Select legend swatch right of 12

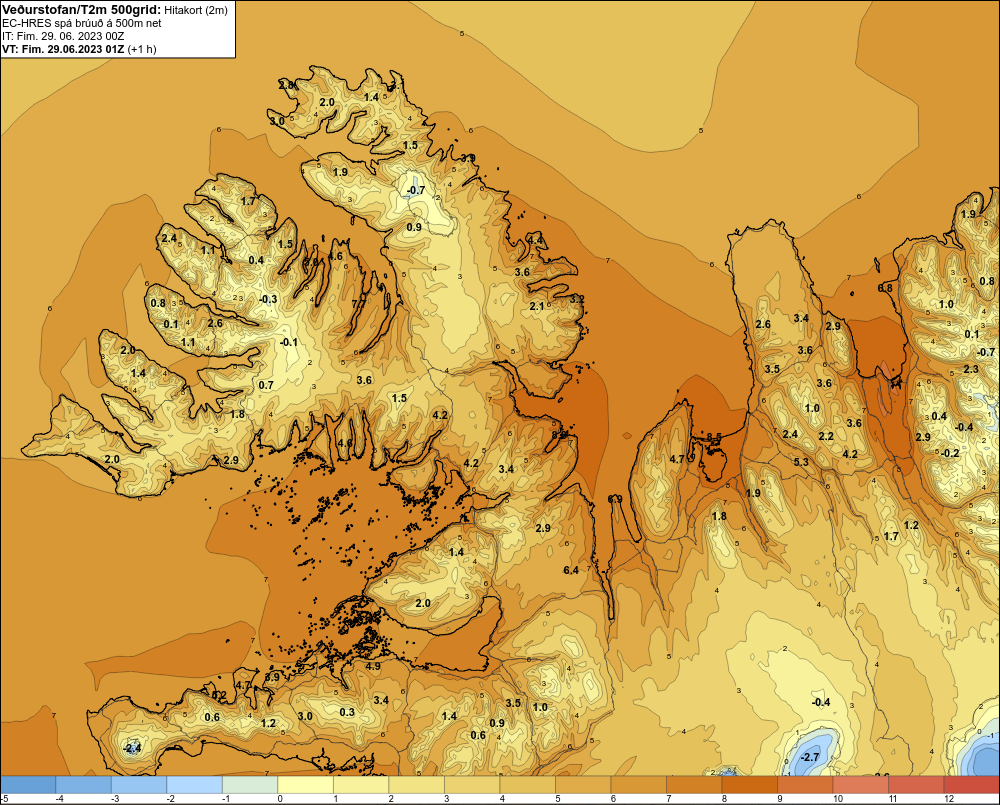(971, 785)
